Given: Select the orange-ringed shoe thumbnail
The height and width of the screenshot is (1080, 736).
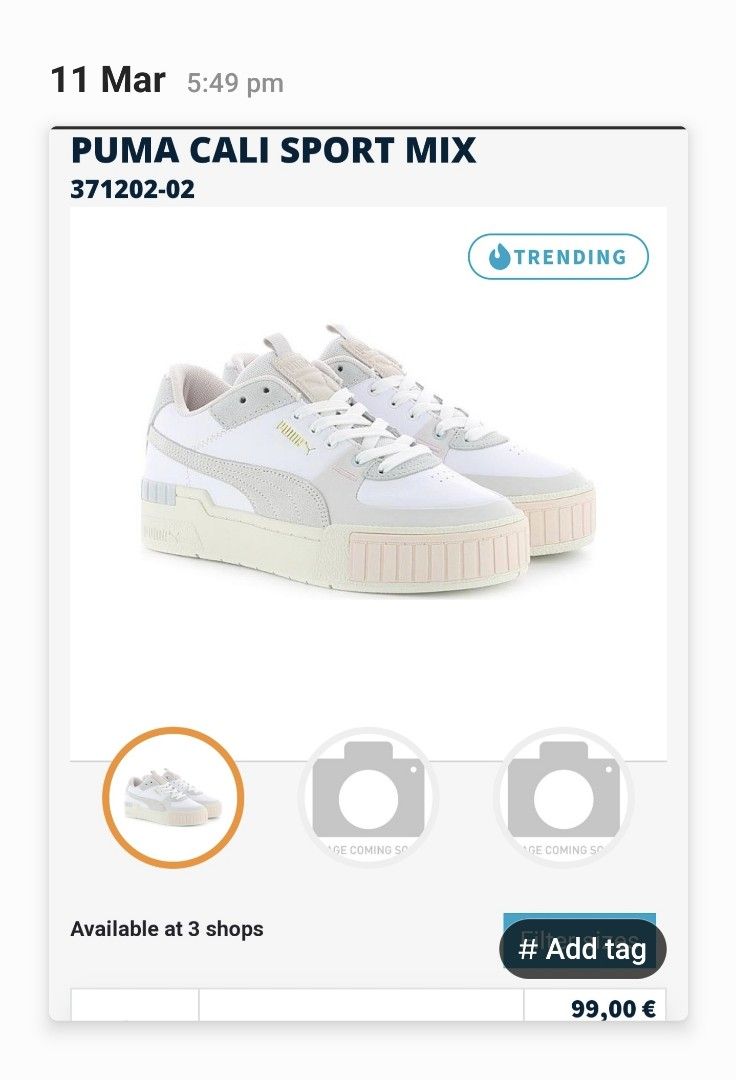Looking at the screenshot, I should 174,798.
